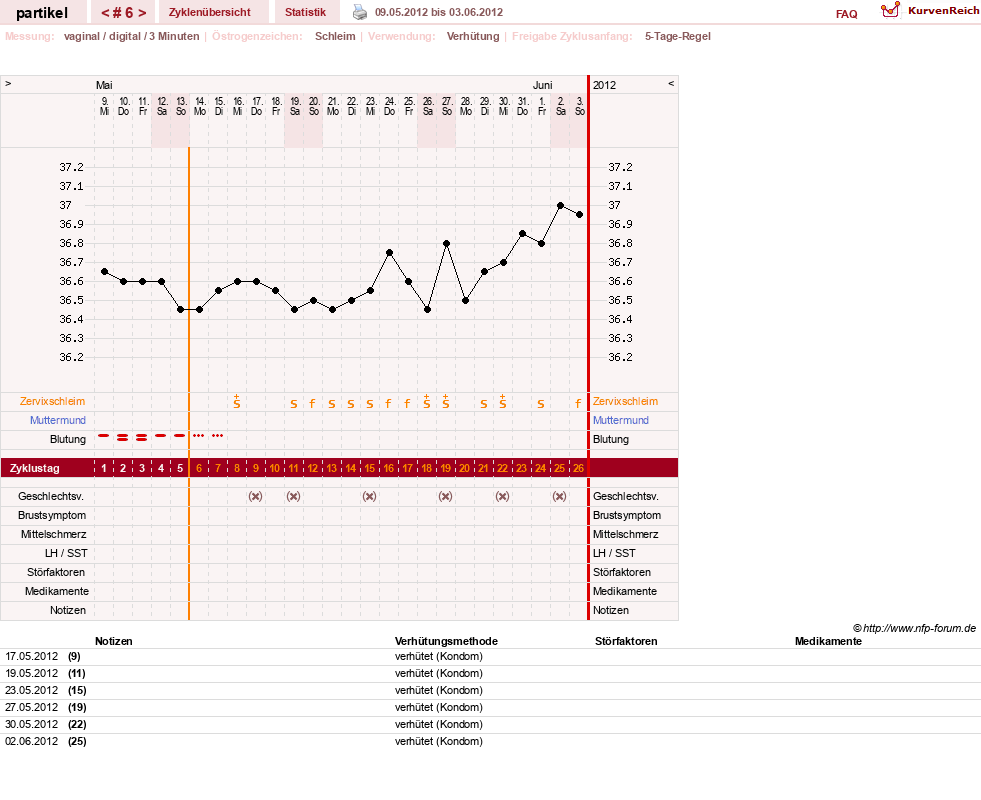Screen dimensions: 981x800
Task: Select cycle day 26 in Zyklustag row
Action: pyautogui.click(x=579, y=468)
